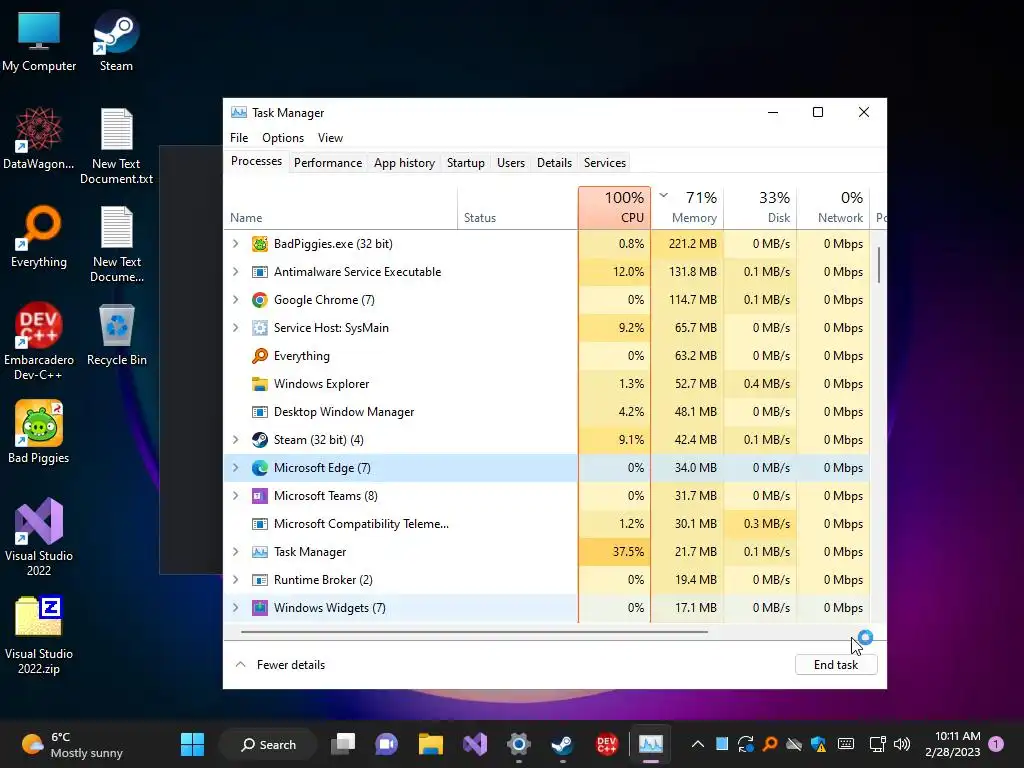The image size is (1024, 768).
Task: Expand the Microsoft Teams (8) group
Action: (236, 496)
